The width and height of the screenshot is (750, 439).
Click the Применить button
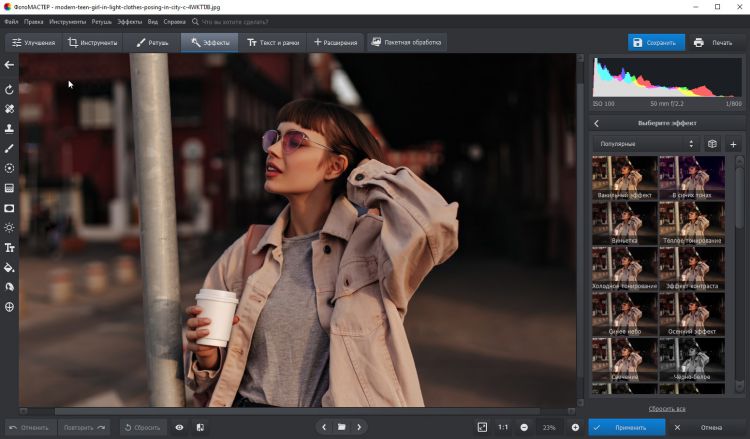coord(627,427)
